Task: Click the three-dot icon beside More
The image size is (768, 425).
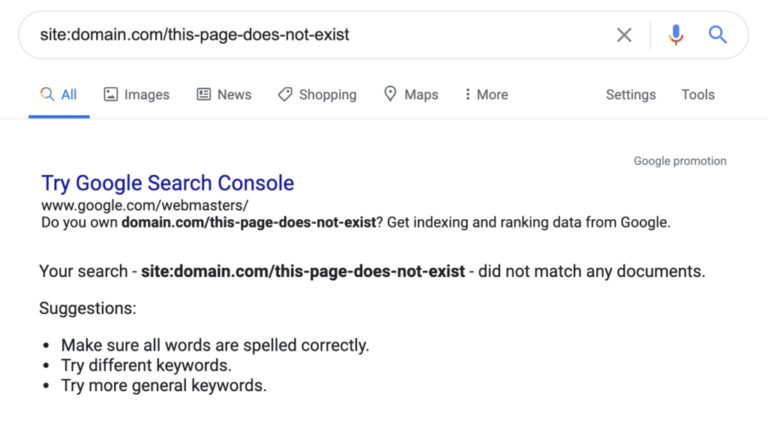Action: 467,95
